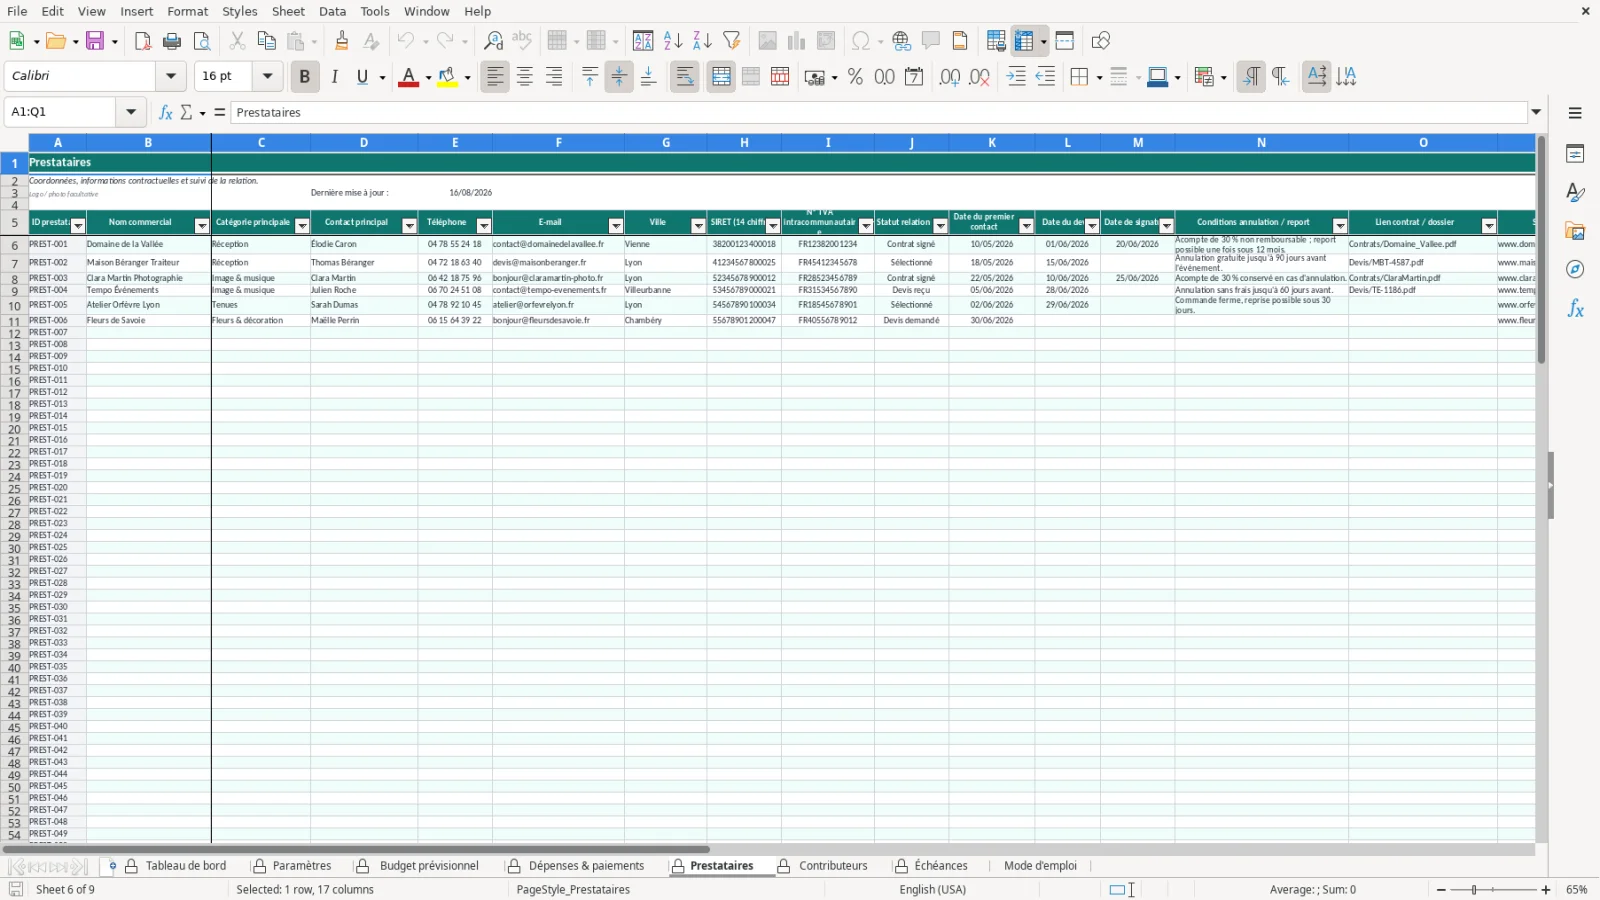The image size is (1600, 900).
Task: Open Print Preview
Action: point(202,41)
